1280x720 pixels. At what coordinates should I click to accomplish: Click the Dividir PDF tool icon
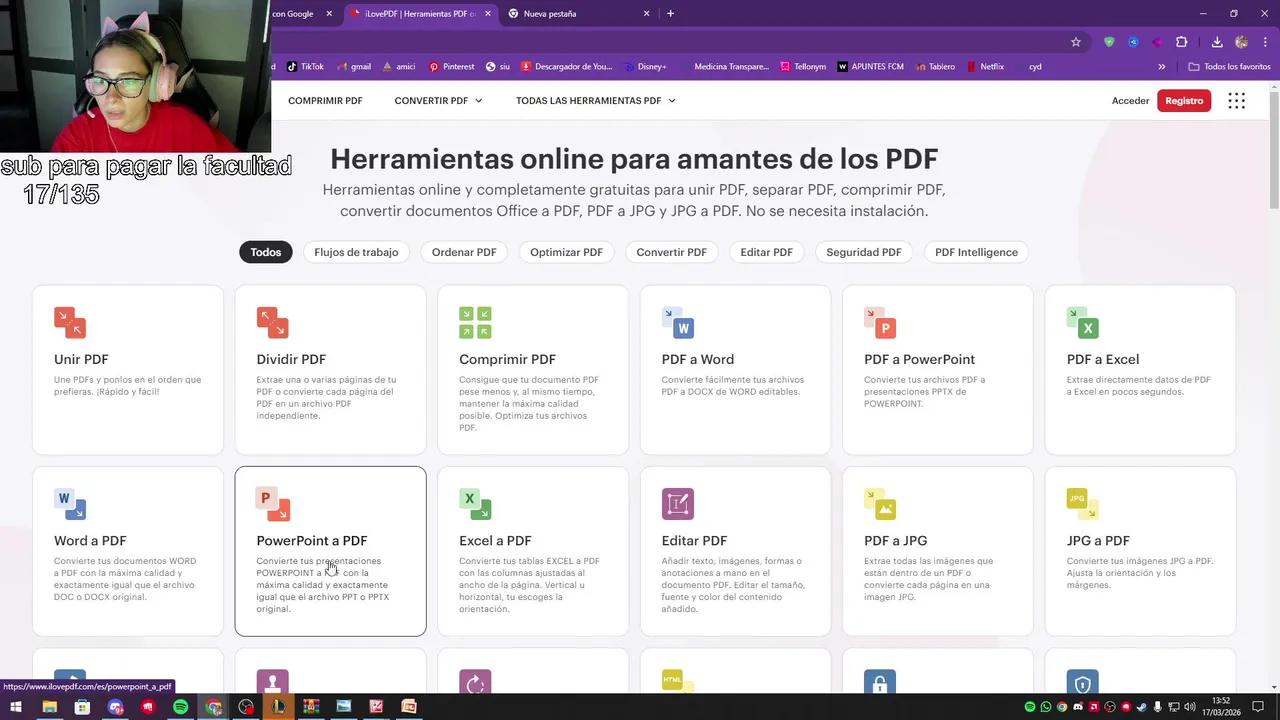(x=272, y=322)
